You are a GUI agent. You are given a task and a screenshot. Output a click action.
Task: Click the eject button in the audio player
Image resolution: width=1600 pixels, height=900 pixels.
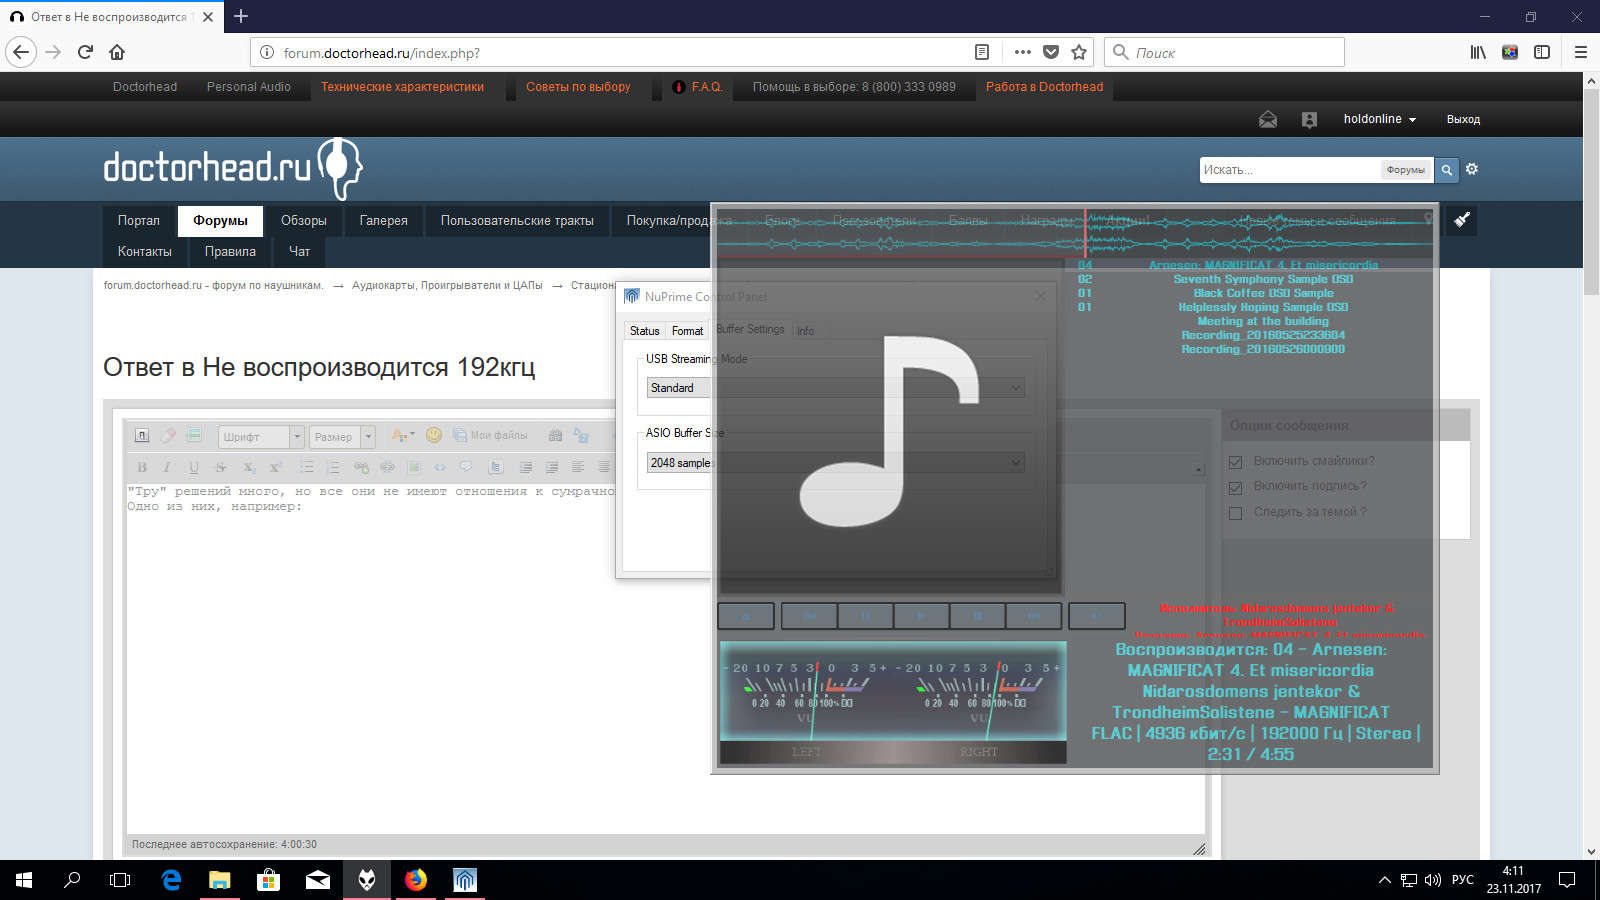point(746,616)
